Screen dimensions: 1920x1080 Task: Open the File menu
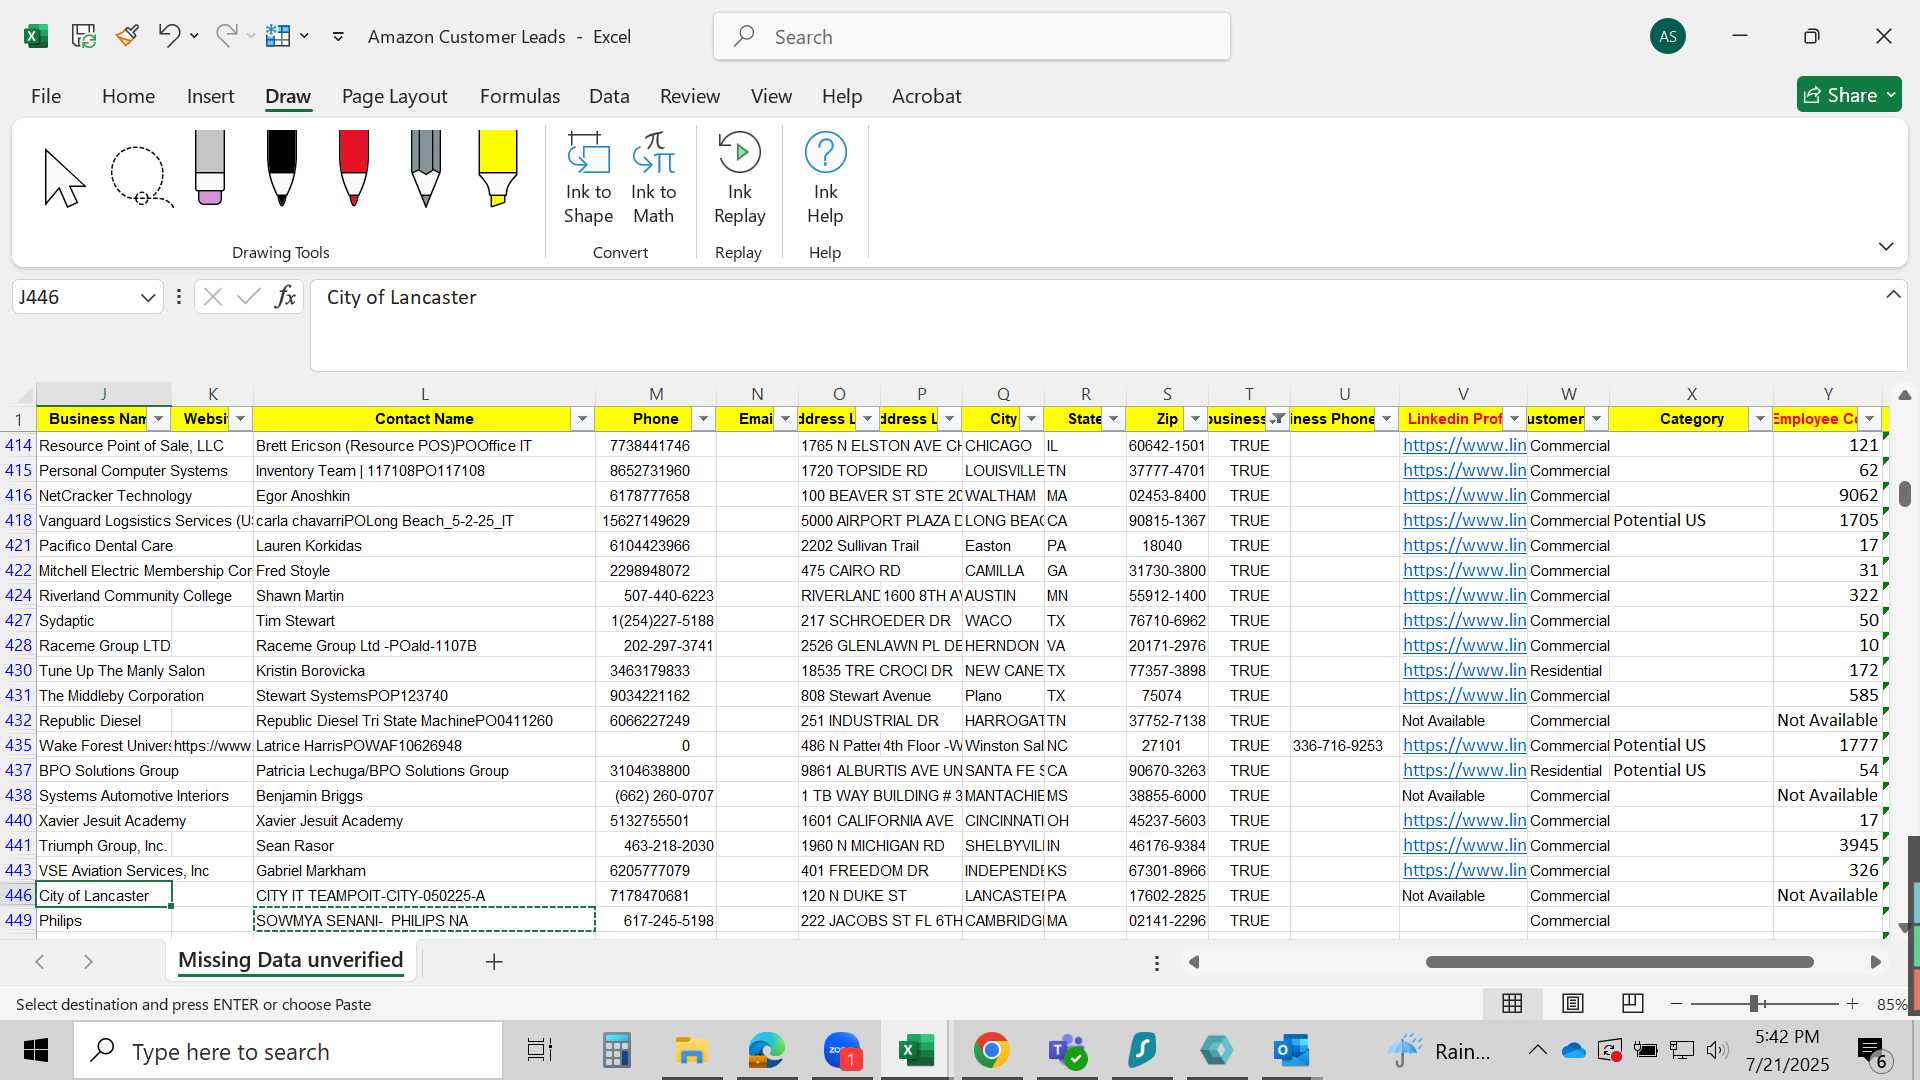coord(46,96)
